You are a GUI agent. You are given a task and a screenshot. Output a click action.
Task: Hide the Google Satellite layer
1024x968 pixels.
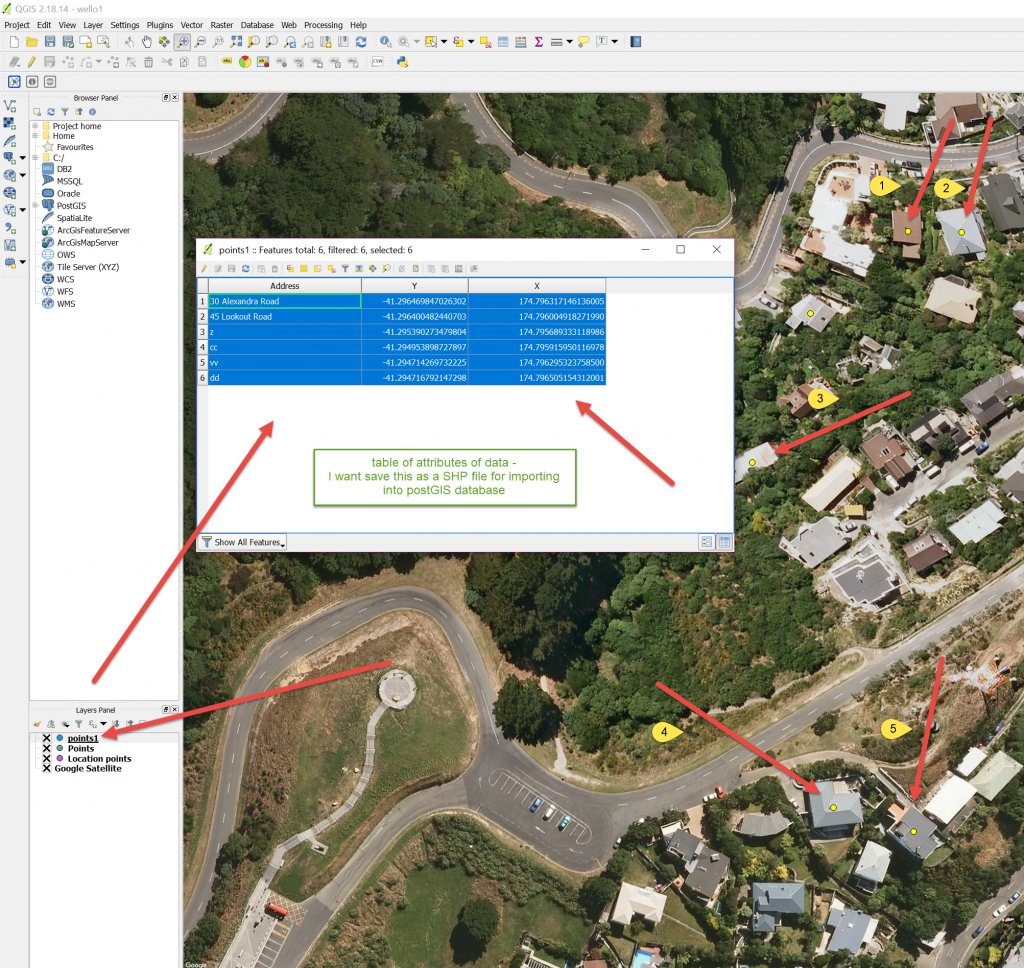coord(47,768)
